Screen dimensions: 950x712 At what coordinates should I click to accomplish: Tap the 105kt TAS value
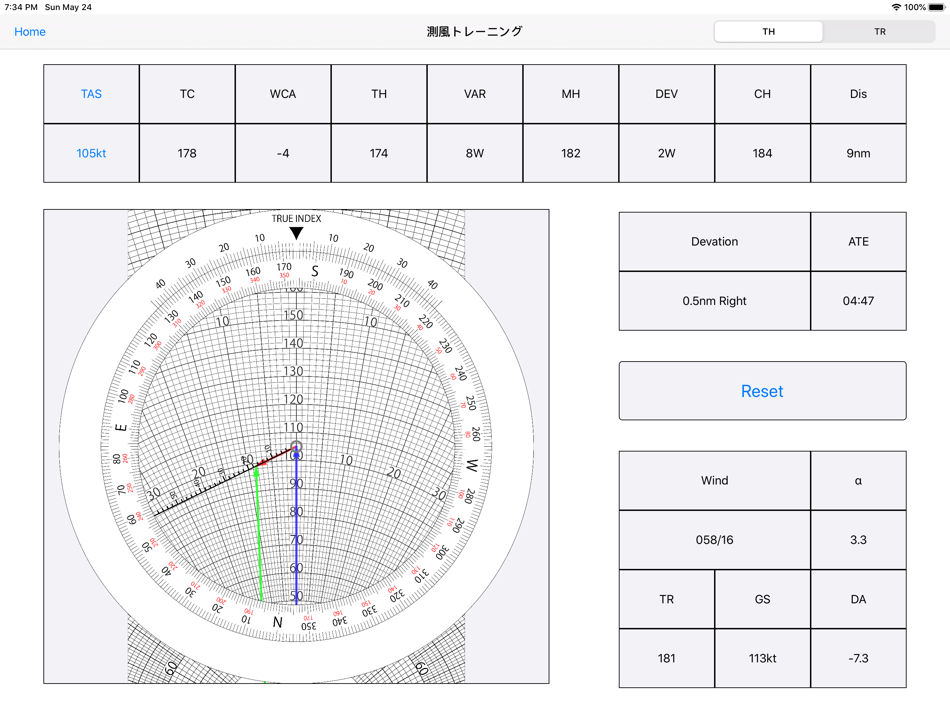point(91,153)
